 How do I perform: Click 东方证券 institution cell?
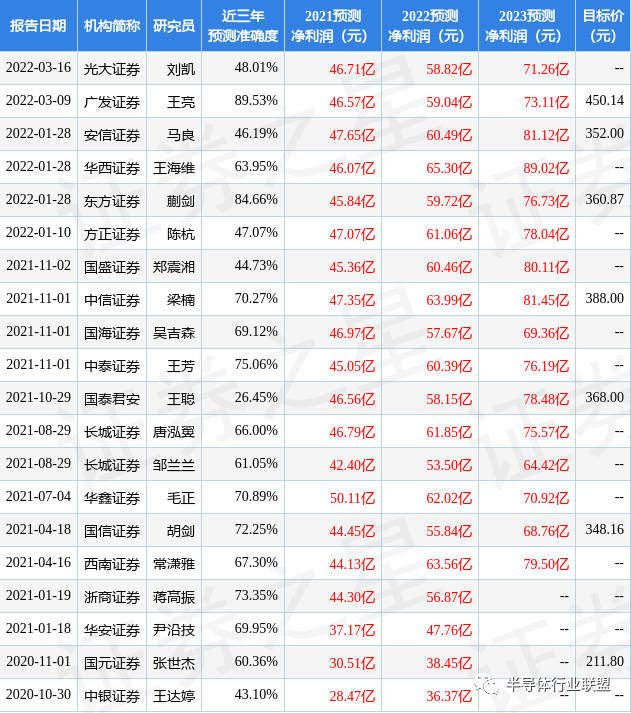(x=112, y=201)
